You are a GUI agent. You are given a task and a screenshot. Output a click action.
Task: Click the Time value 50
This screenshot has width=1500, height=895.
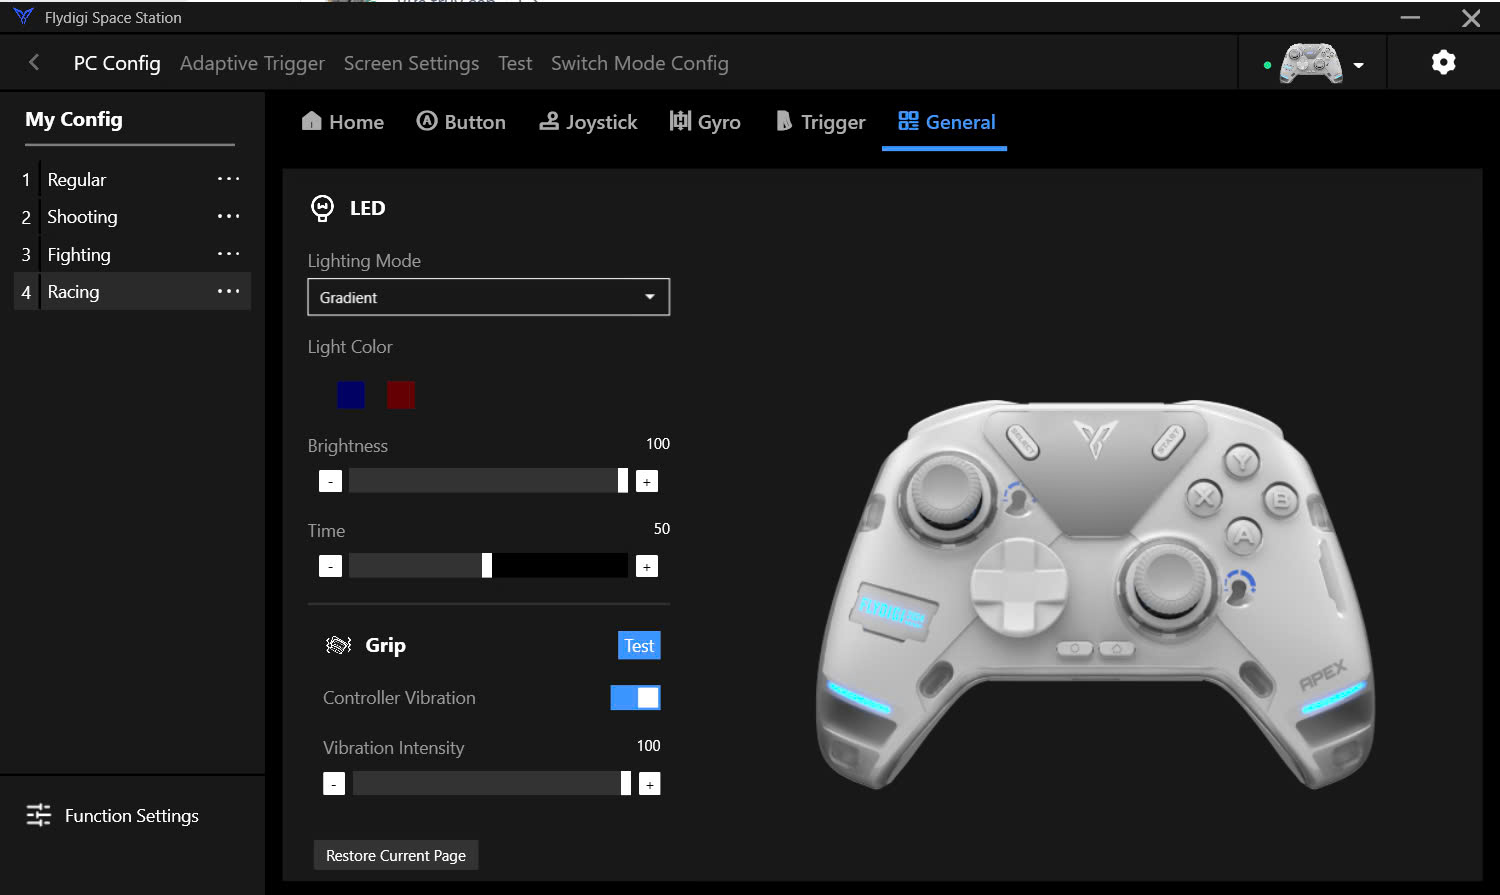click(x=662, y=528)
